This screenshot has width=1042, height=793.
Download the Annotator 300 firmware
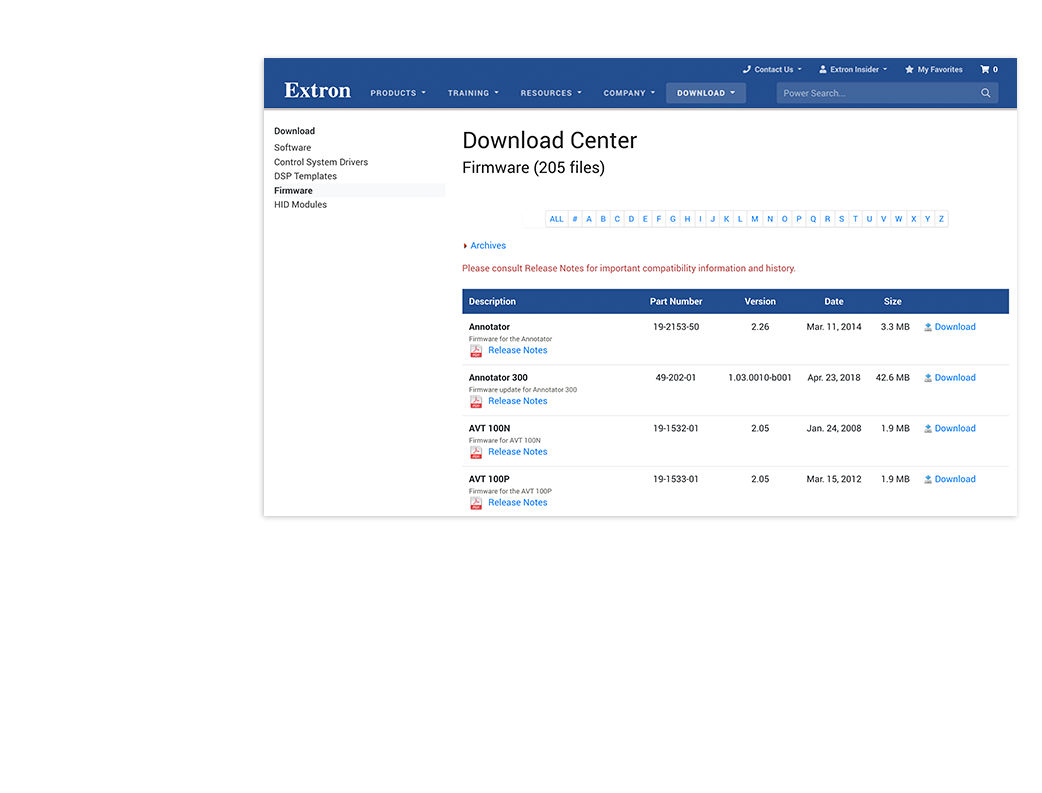(x=955, y=378)
